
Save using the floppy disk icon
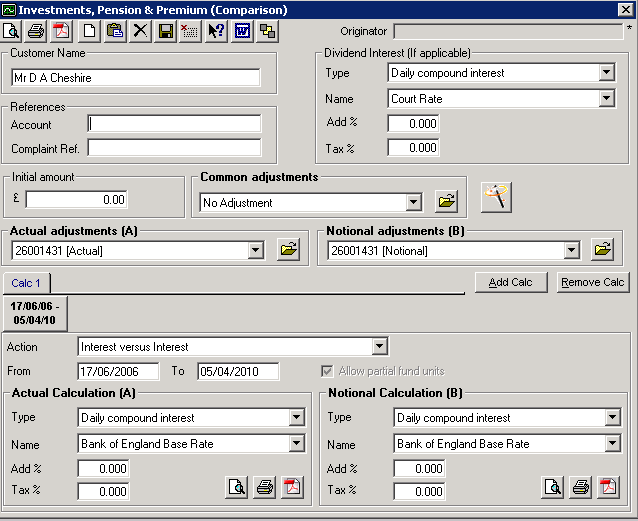click(x=166, y=31)
